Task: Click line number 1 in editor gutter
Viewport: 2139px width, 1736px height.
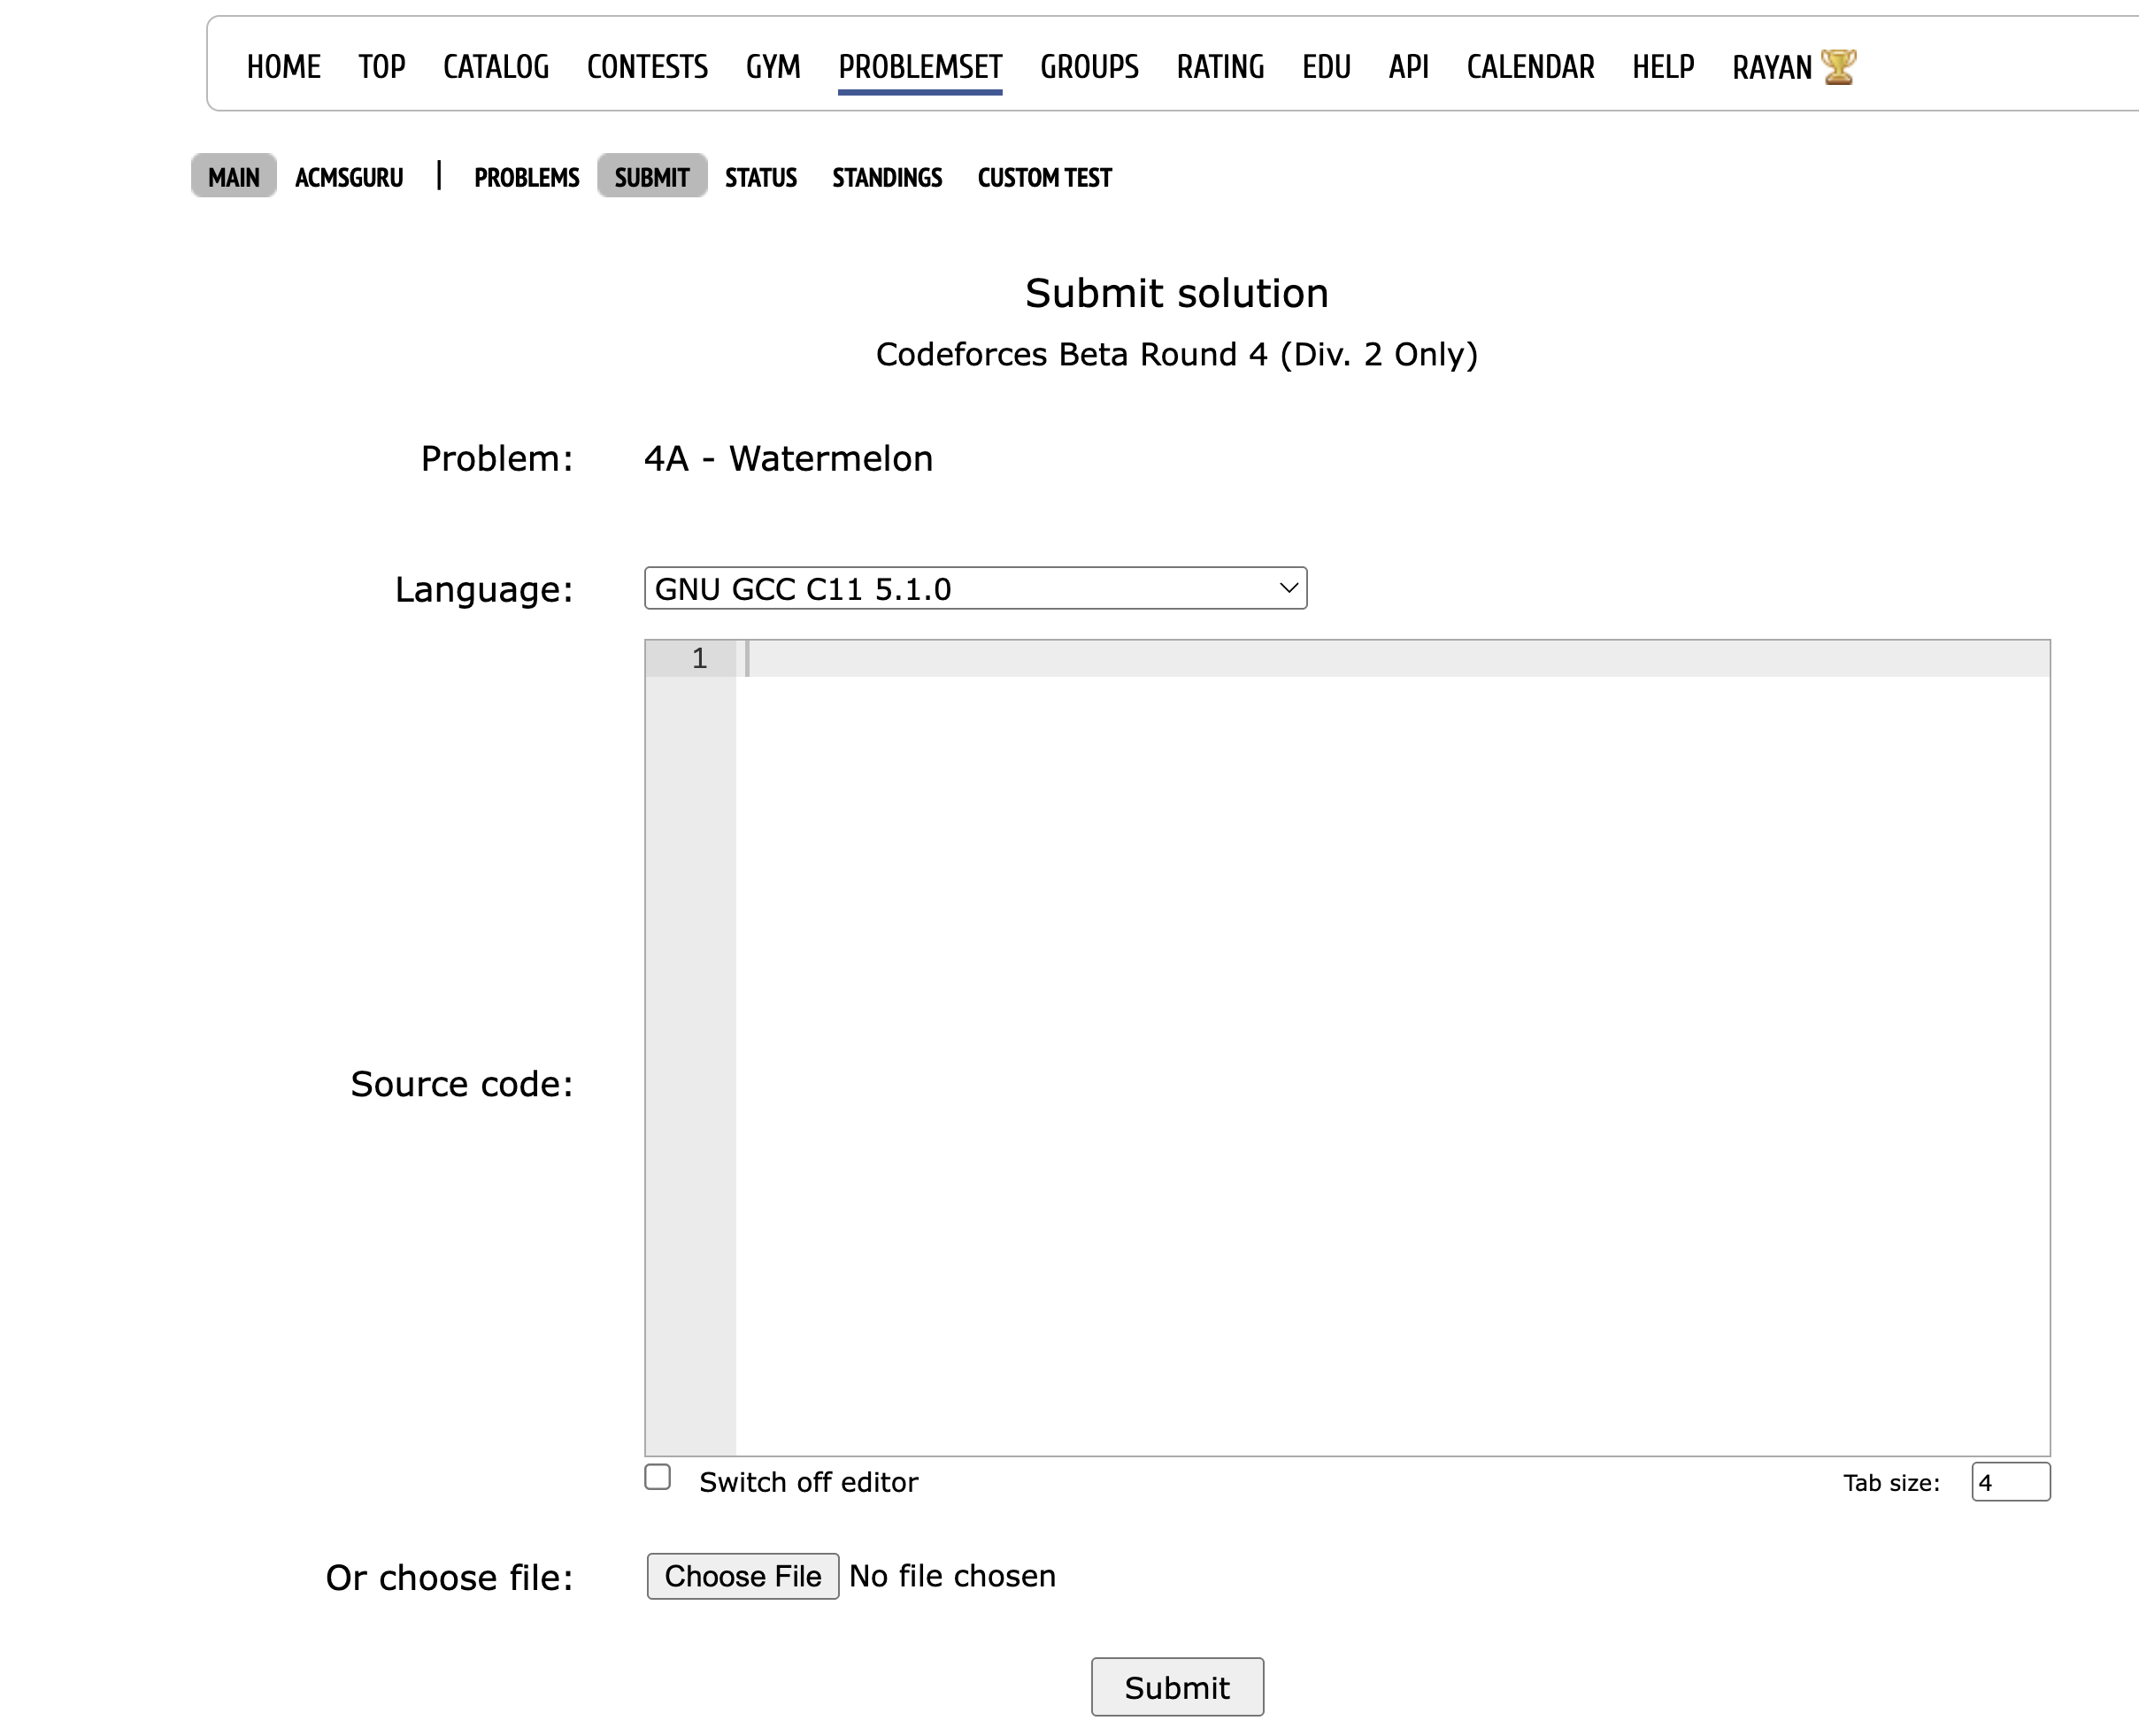Action: pos(699,659)
